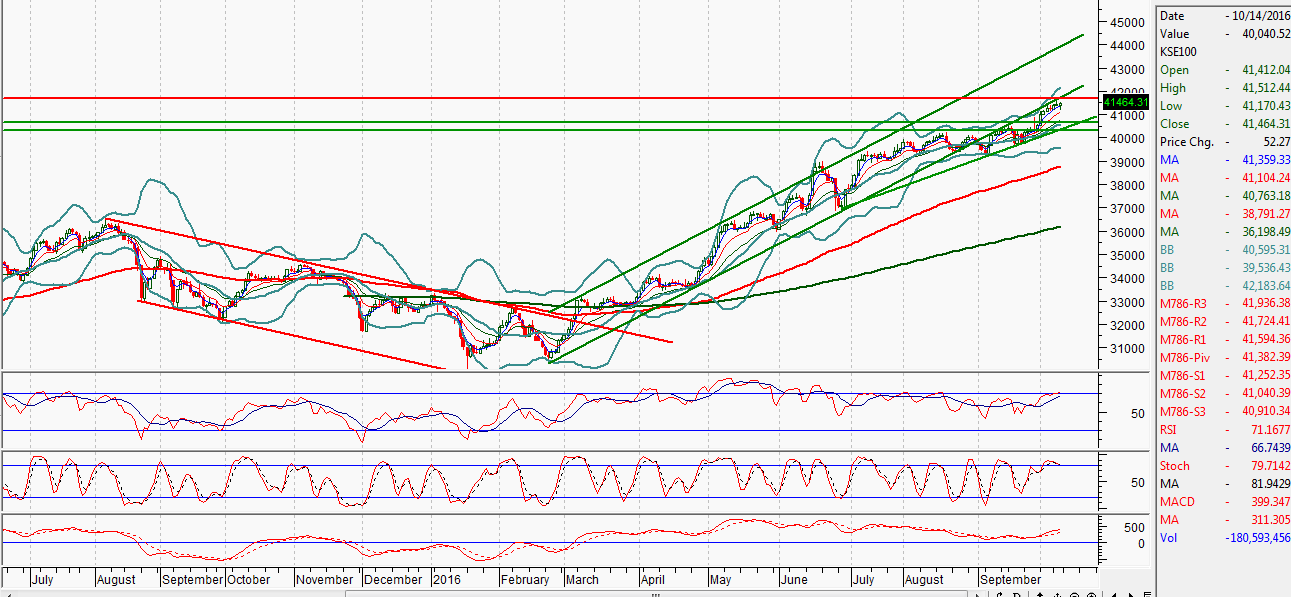The width and height of the screenshot is (1291, 597).
Task: Select the M786-S3 support row
Action: click(1224, 412)
